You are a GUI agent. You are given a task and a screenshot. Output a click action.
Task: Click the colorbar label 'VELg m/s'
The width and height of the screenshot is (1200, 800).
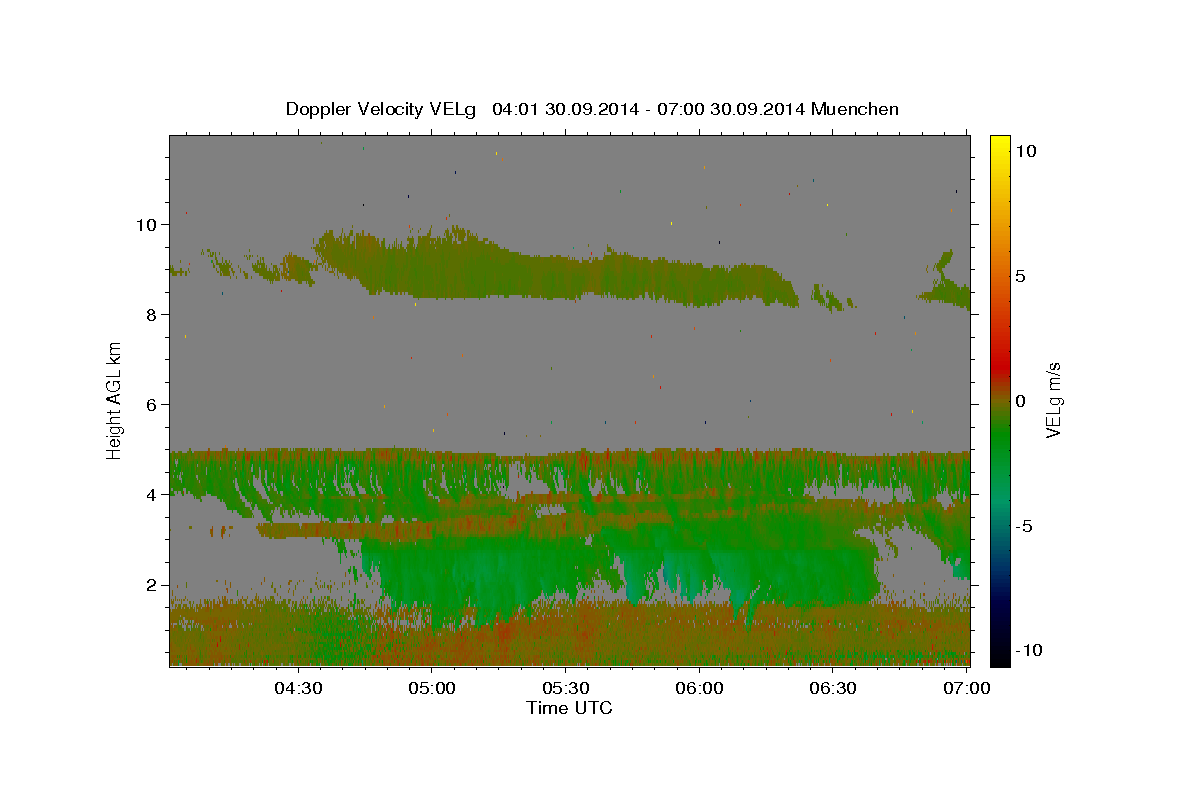click(1053, 400)
